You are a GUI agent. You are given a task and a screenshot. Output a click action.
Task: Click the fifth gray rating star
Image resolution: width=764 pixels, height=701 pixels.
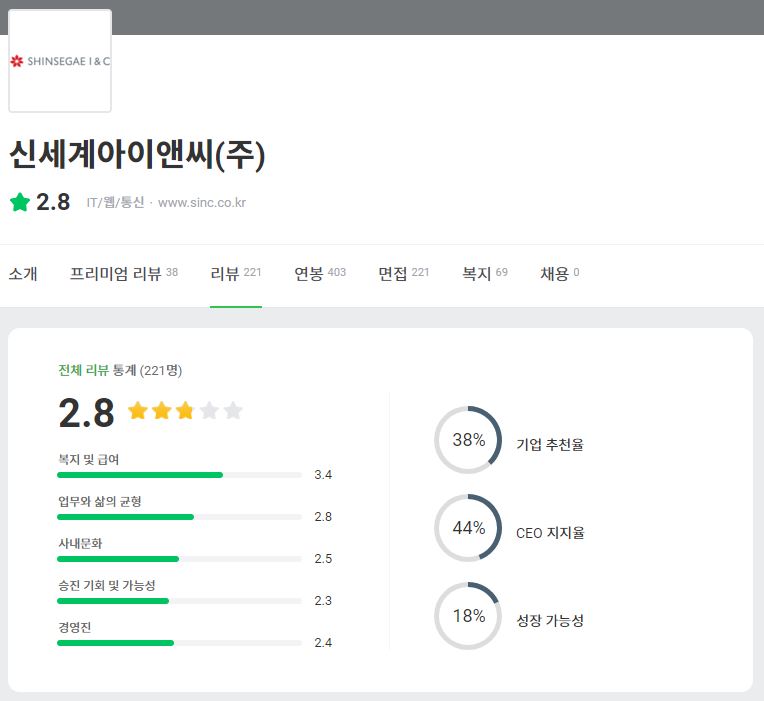(233, 411)
